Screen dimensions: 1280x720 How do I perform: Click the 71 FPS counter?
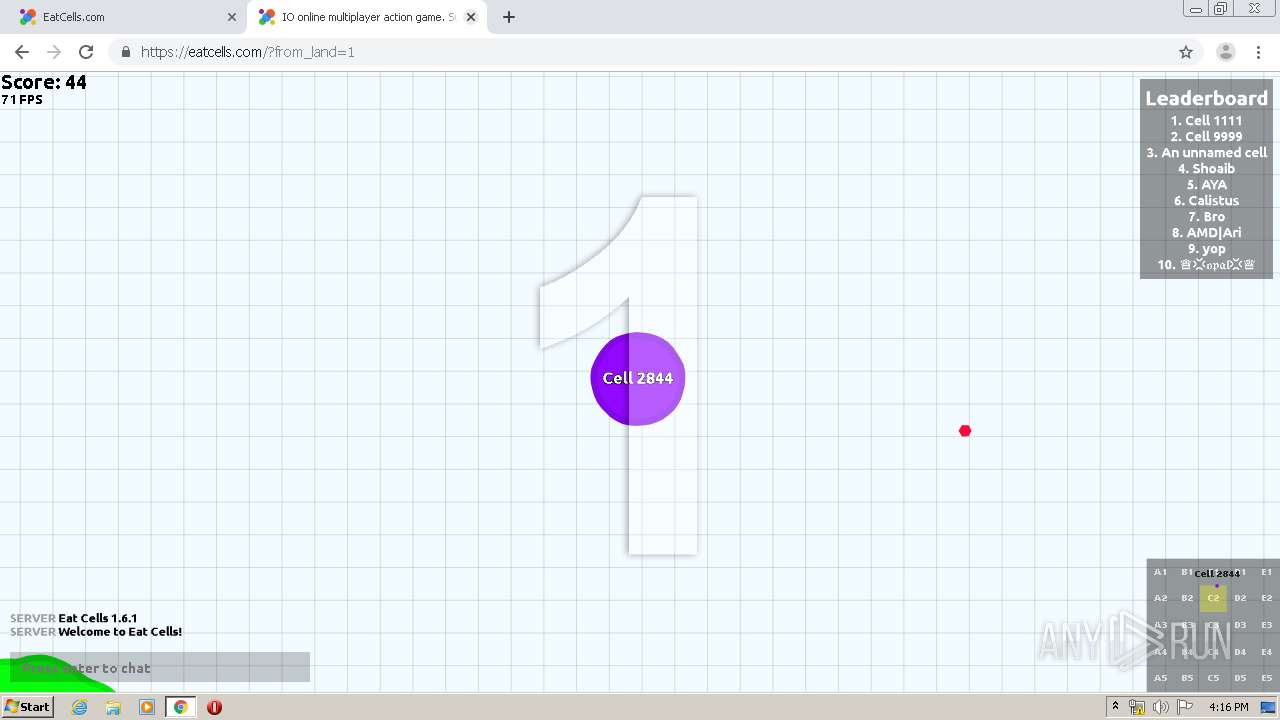[22, 100]
